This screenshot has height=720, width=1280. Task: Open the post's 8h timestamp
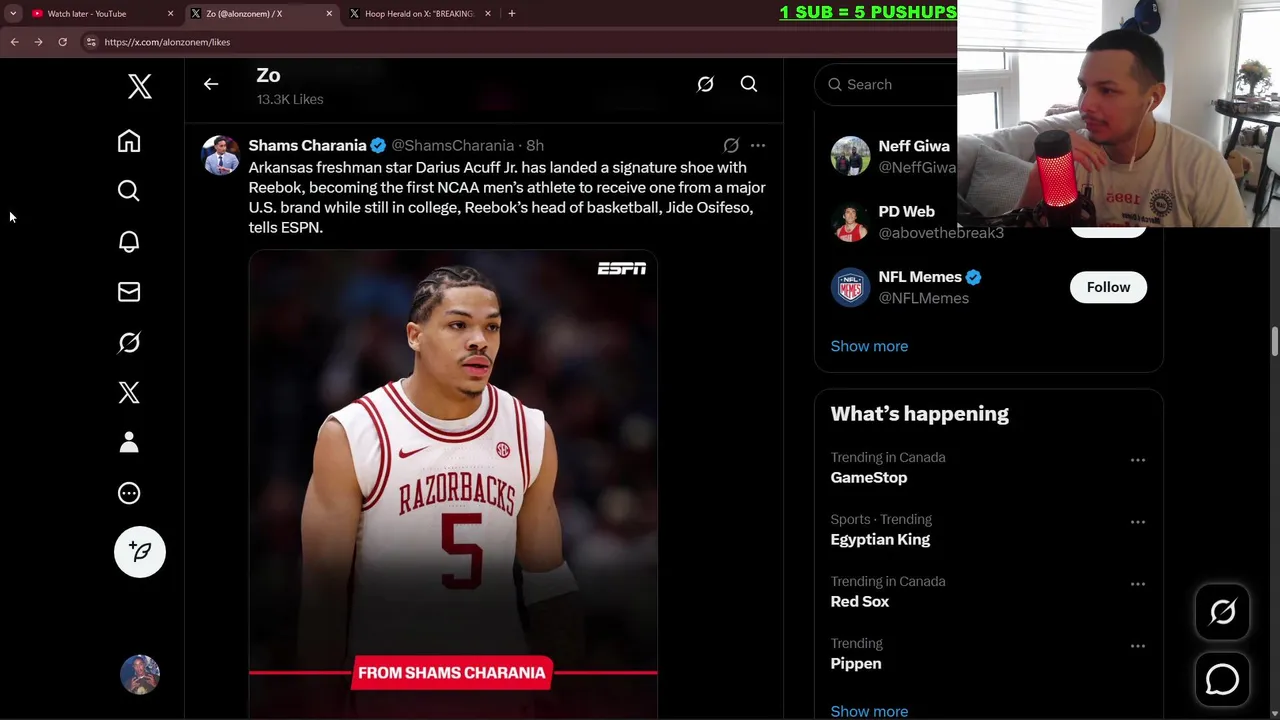[535, 145]
